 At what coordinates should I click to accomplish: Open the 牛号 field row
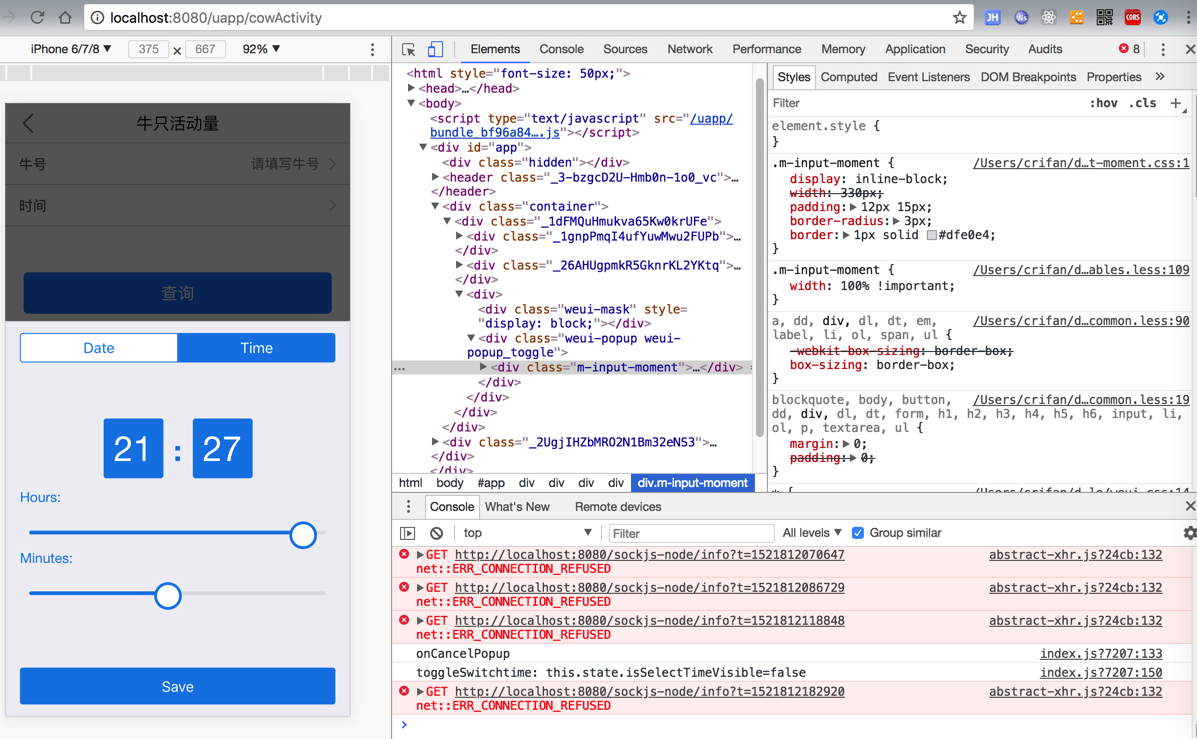tap(177, 164)
